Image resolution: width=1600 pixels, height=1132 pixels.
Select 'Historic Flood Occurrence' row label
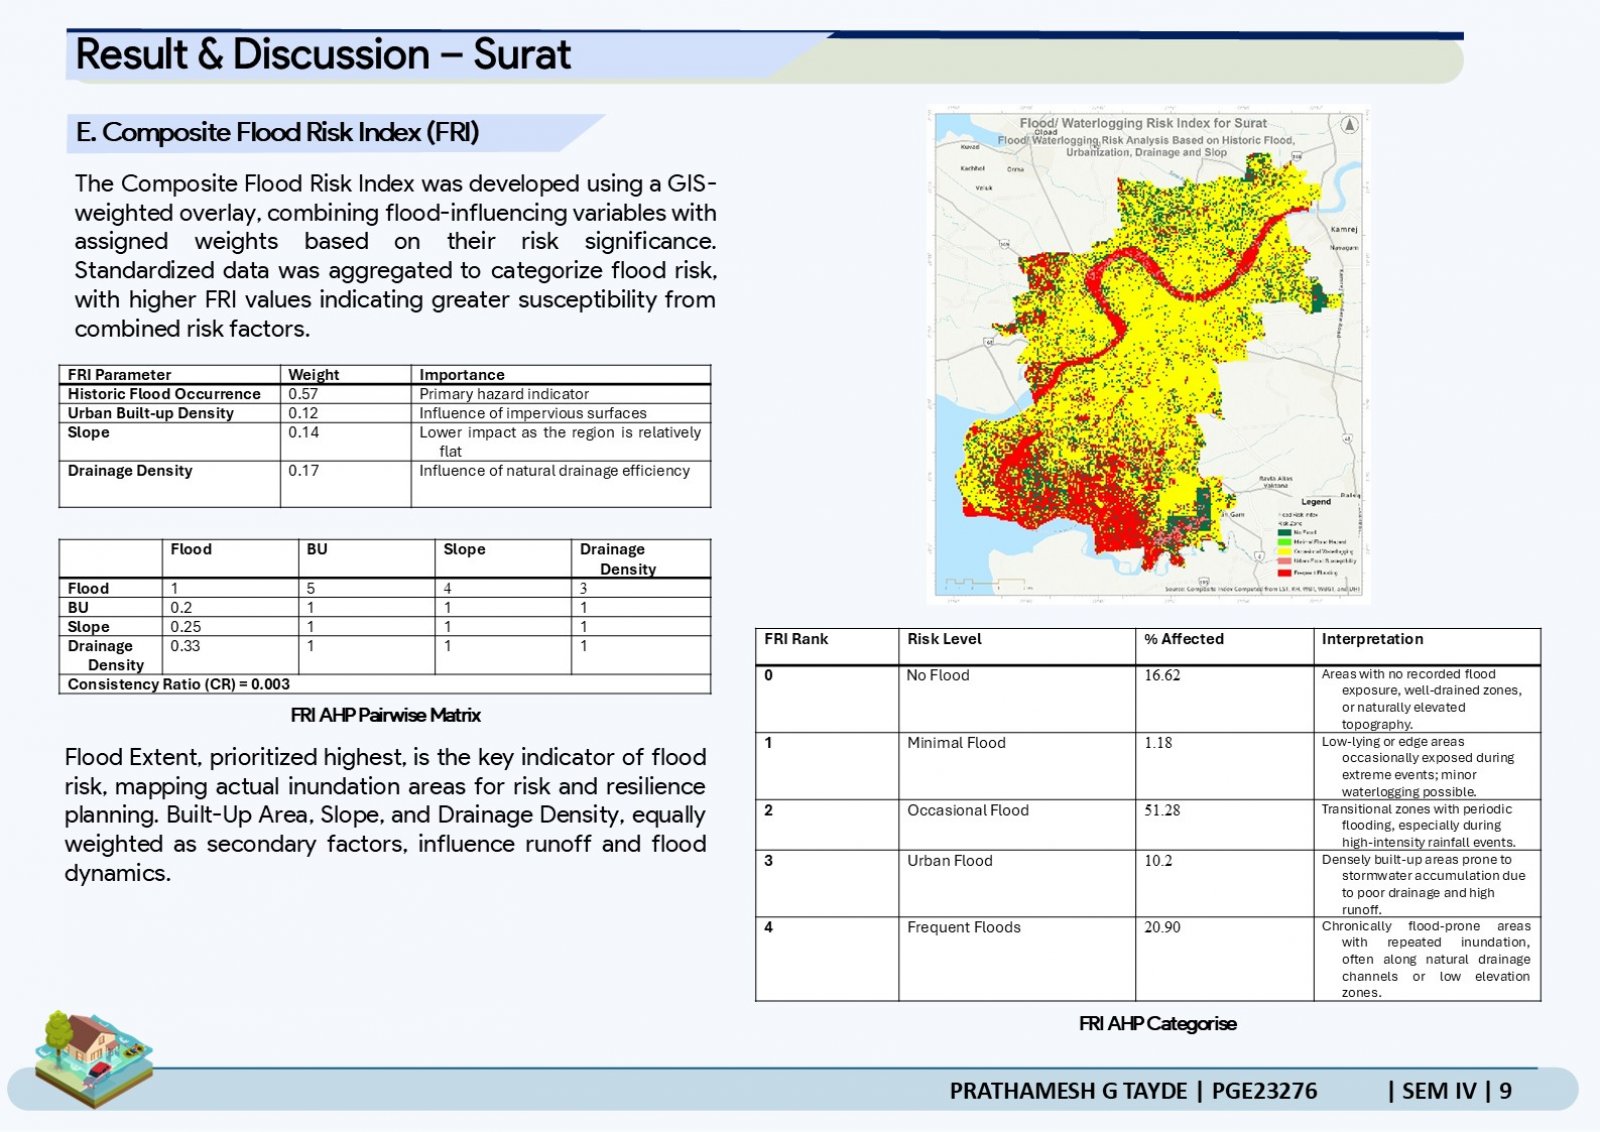pos(164,394)
